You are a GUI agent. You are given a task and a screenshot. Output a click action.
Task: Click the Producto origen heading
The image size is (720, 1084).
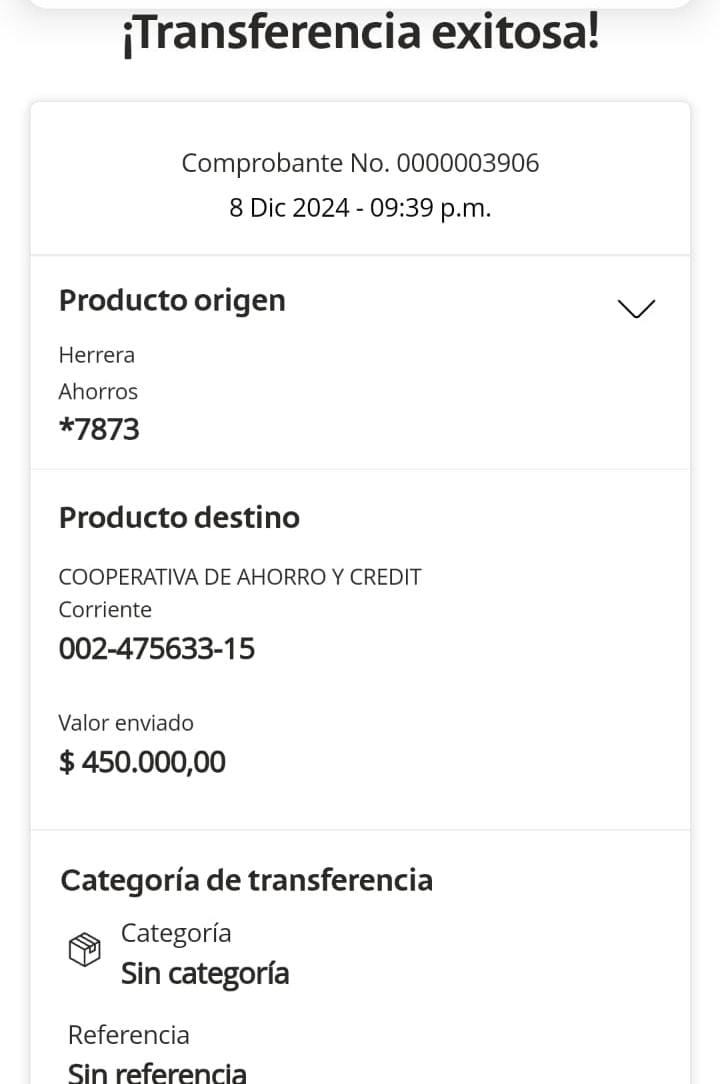click(172, 300)
